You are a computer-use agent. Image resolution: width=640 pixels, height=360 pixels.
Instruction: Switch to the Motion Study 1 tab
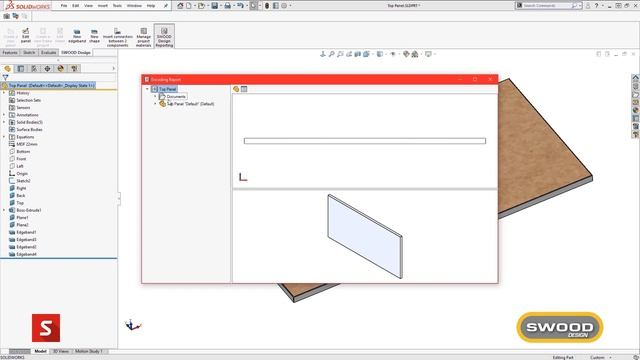point(89,351)
